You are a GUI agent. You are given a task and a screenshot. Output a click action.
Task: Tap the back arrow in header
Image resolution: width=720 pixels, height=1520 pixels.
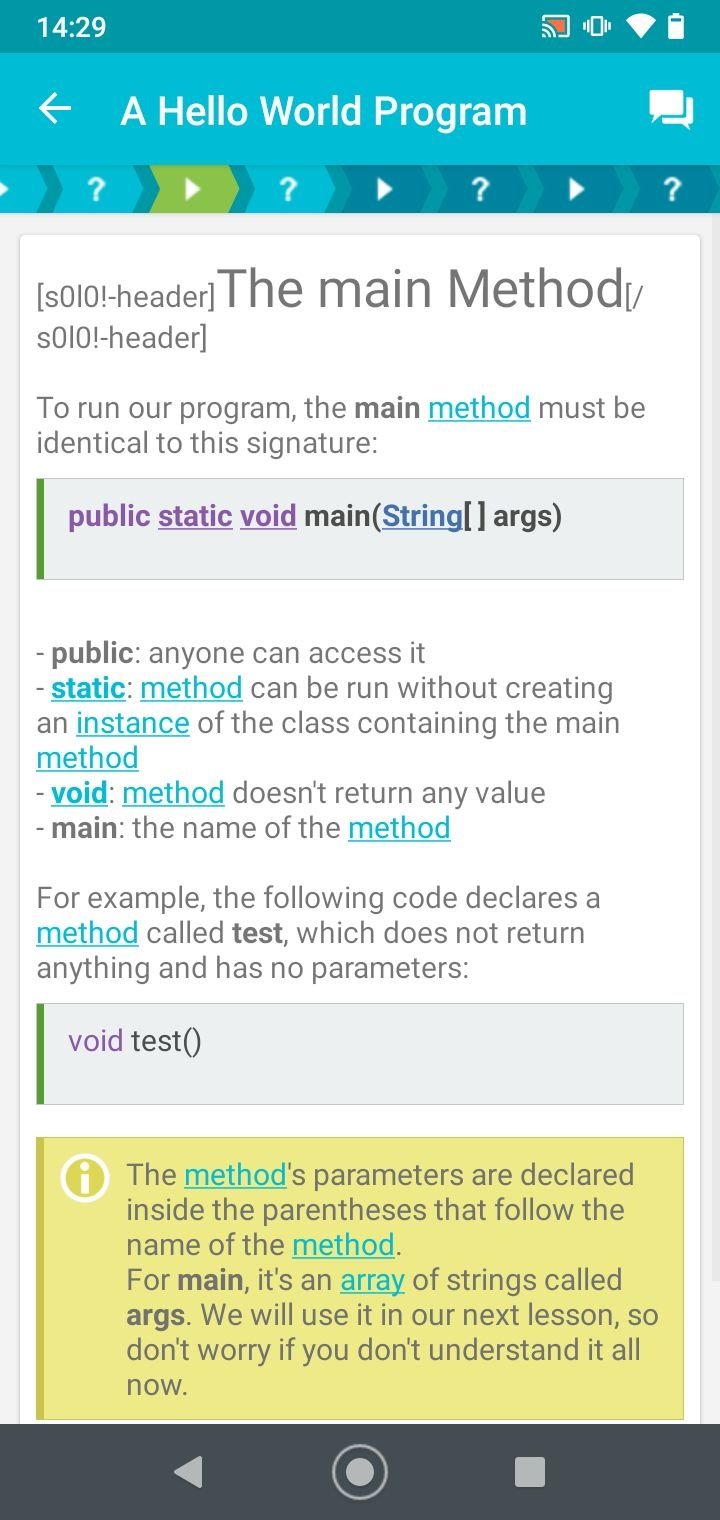click(55, 109)
